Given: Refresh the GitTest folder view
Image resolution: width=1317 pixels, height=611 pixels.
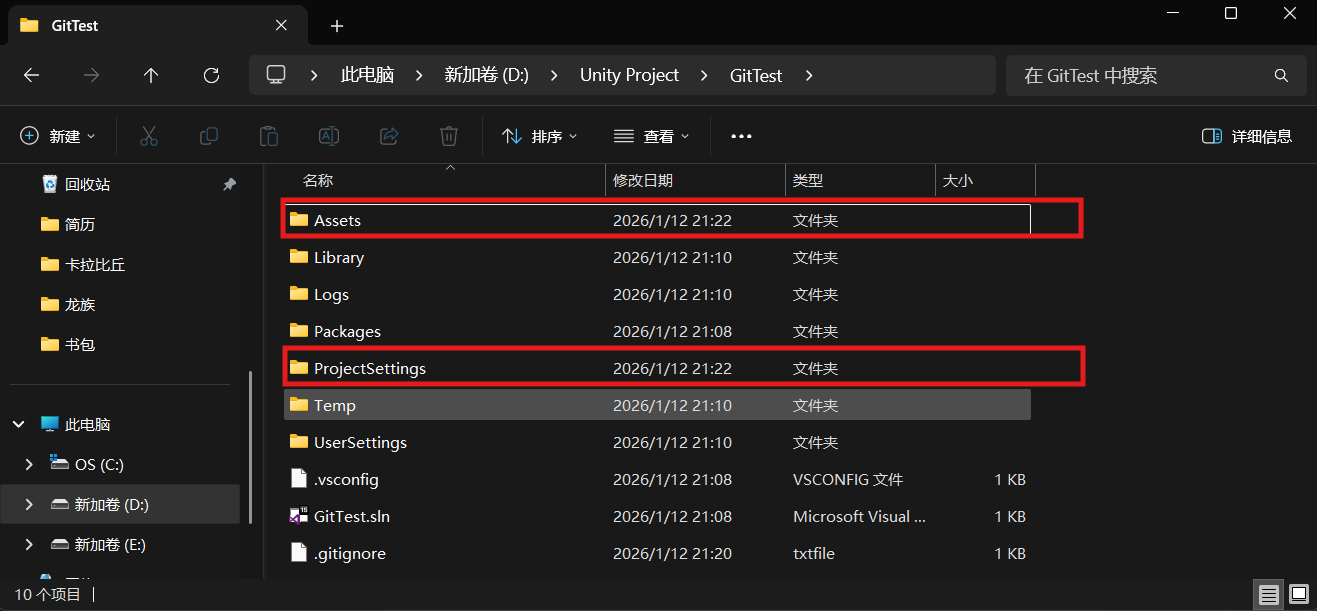Looking at the screenshot, I should click(211, 75).
